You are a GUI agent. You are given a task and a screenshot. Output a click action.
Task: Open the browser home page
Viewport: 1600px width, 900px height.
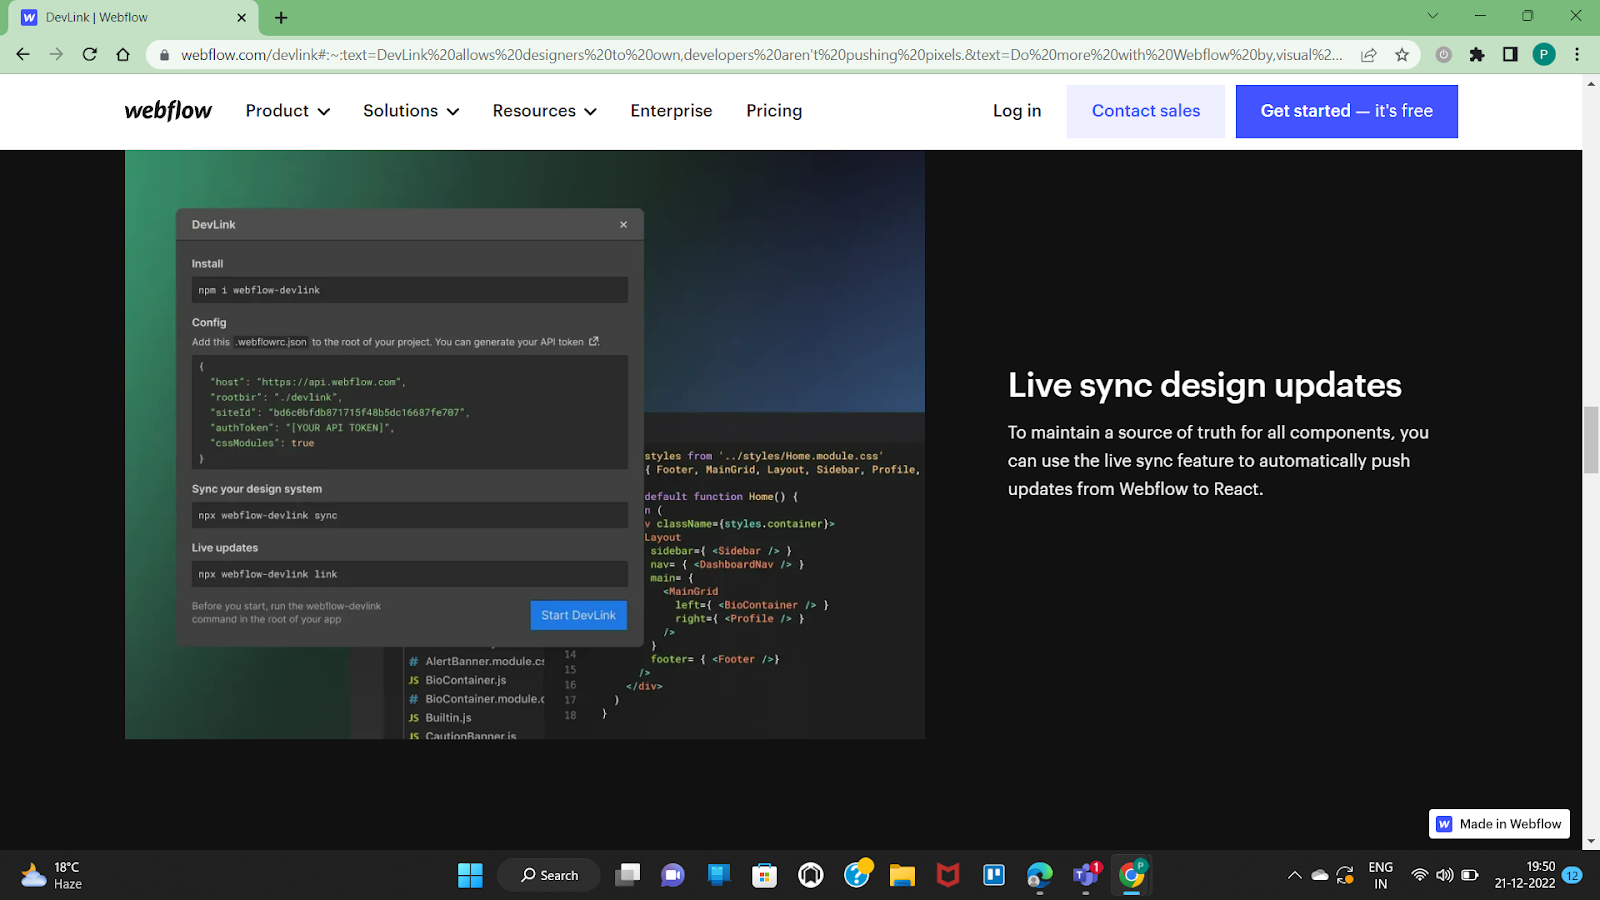click(123, 55)
